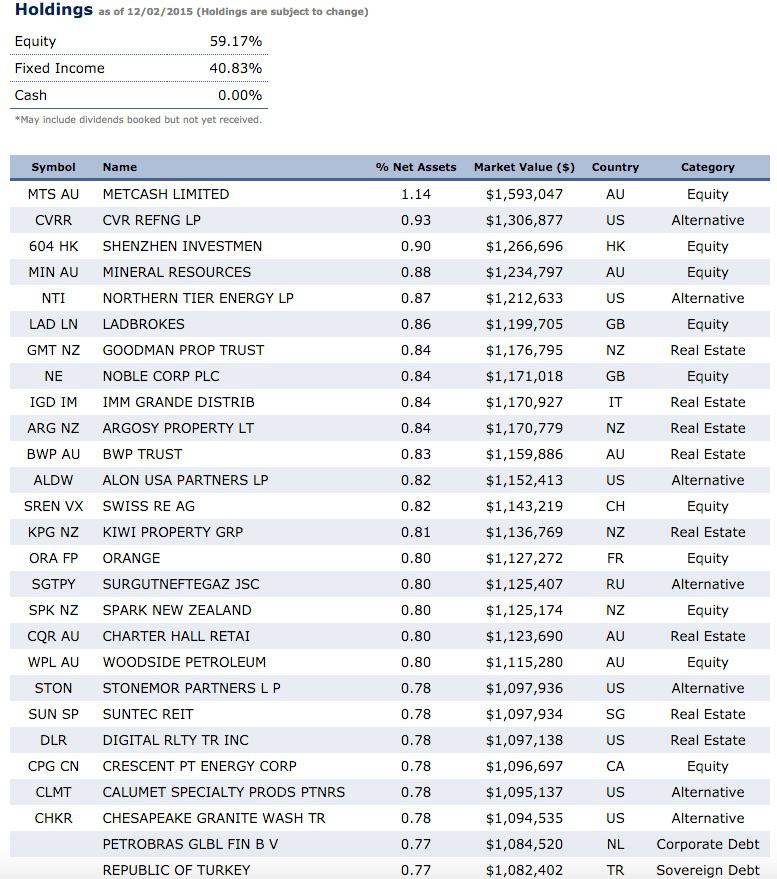Click the FR country cell
777x879 pixels.
pos(615,558)
